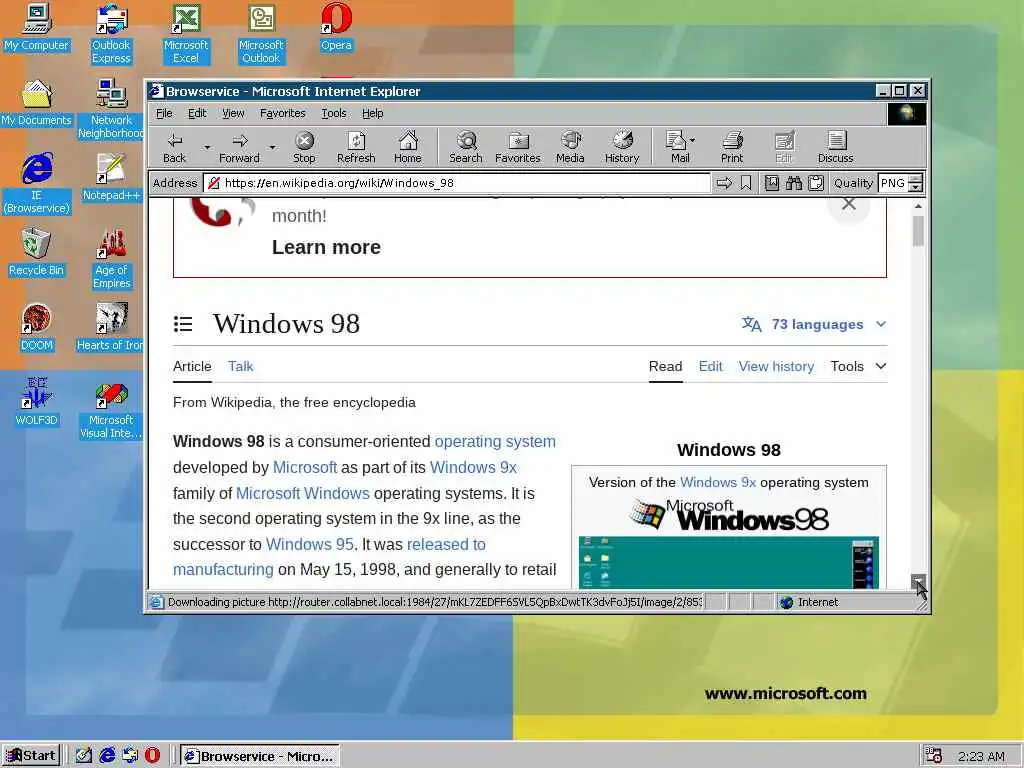Screen dimensions: 1024x768
Task: Click the Quality stepper up arrow
Action: click(916, 179)
